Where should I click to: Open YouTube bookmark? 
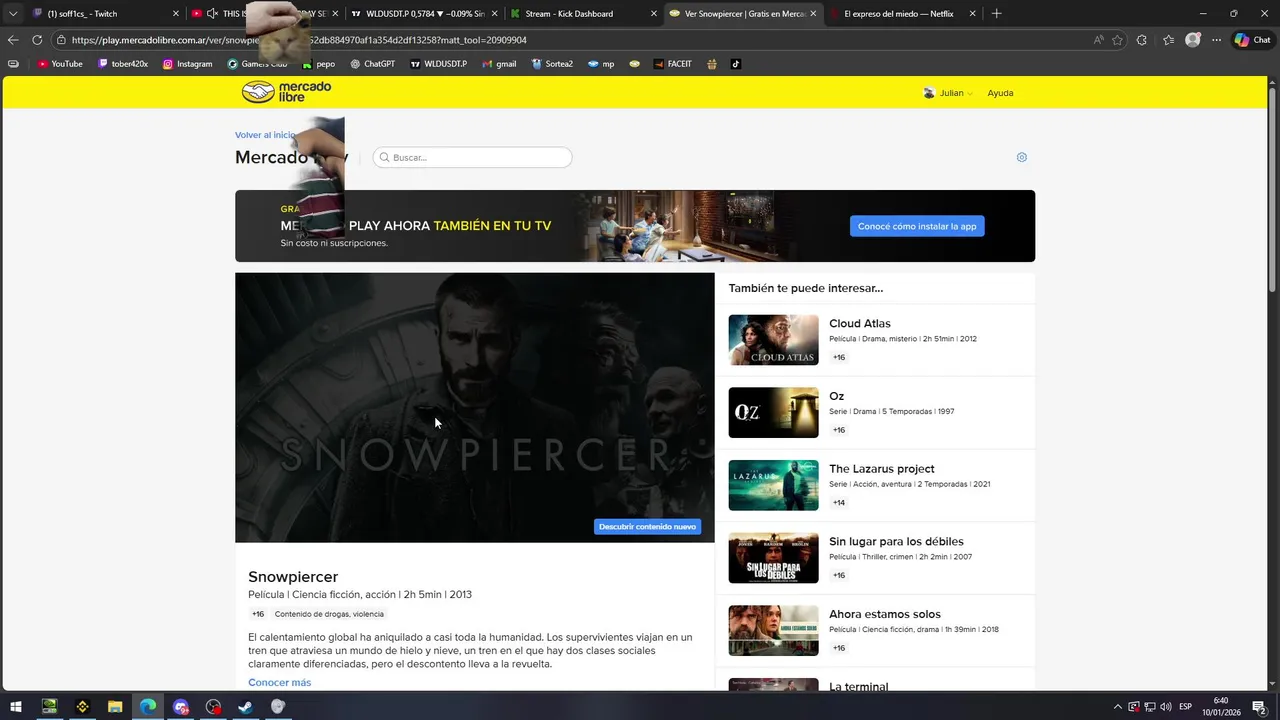[x=59, y=64]
